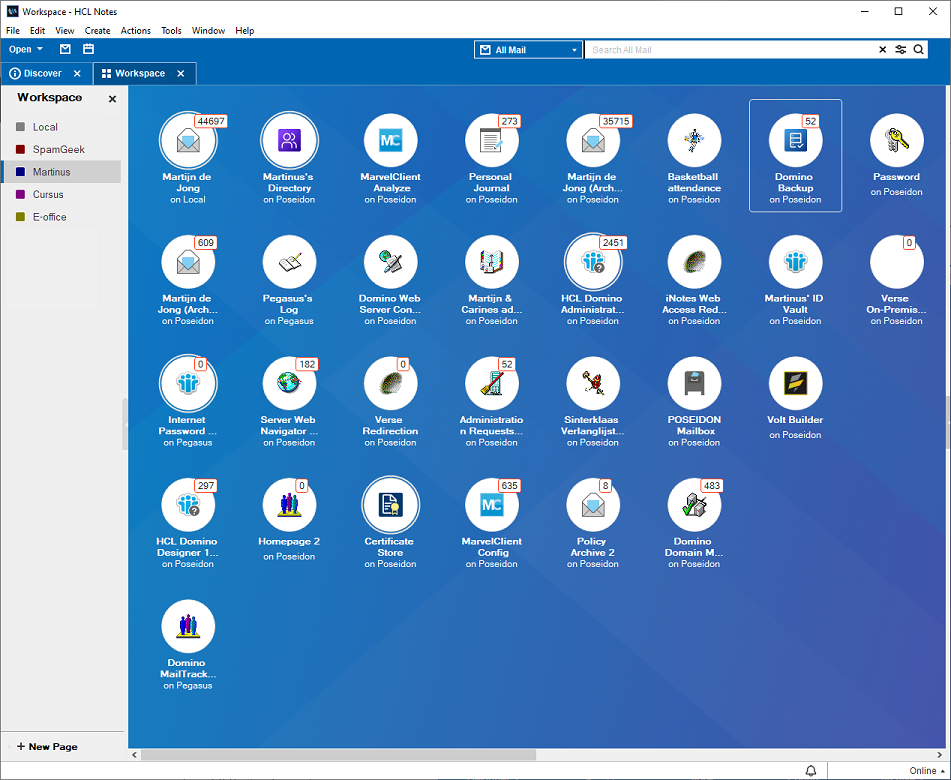
Task: Open the Create menu
Action: [x=98, y=30]
